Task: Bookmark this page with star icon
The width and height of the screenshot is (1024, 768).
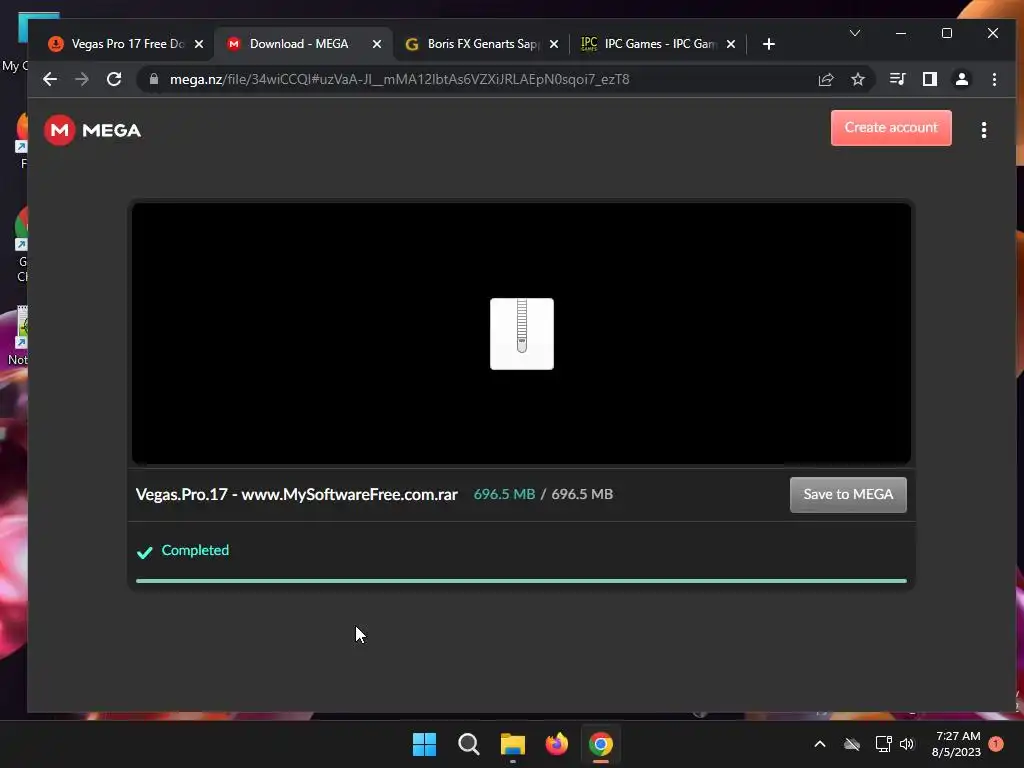Action: pos(857,79)
